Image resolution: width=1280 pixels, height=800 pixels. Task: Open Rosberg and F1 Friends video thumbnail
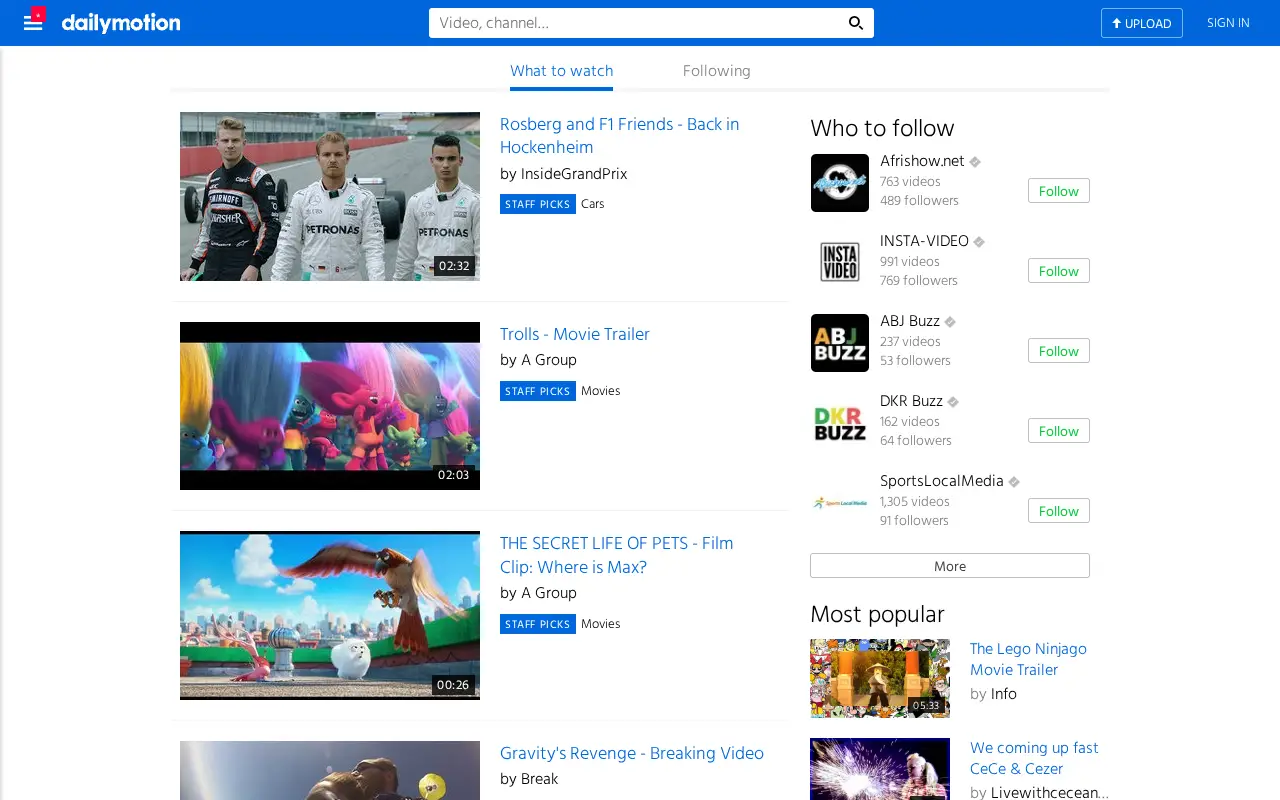coord(330,196)
